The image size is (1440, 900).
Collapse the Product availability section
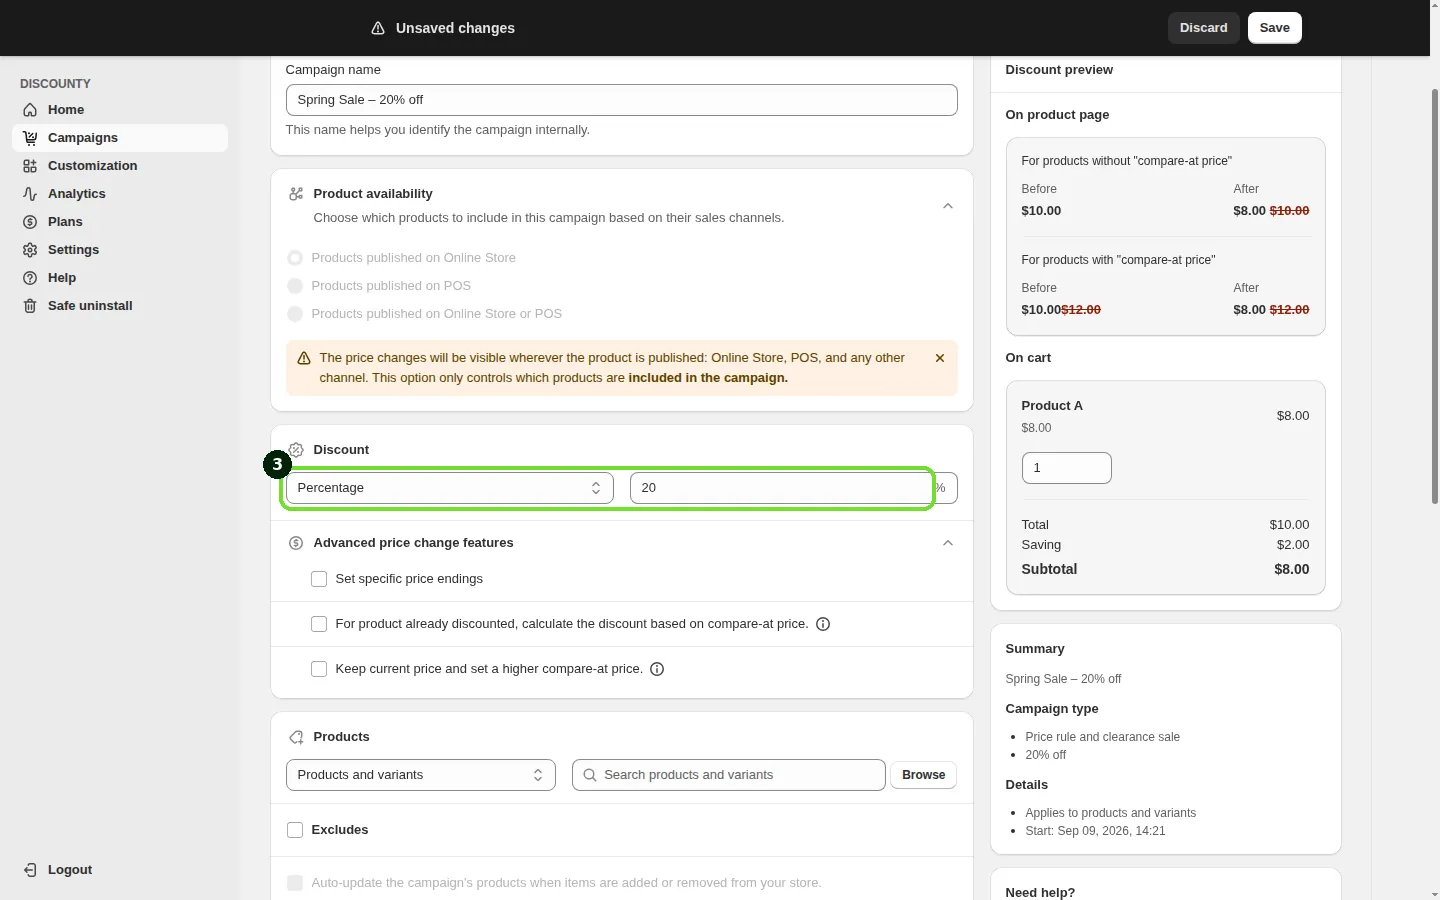948,206
